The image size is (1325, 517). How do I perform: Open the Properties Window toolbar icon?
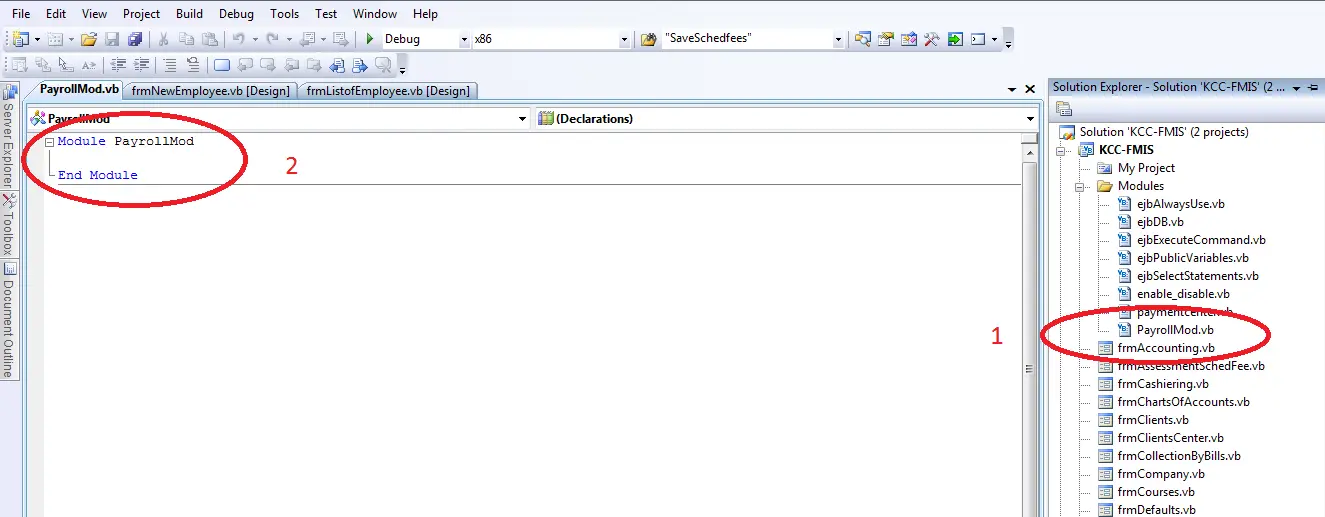pos(886,39)
